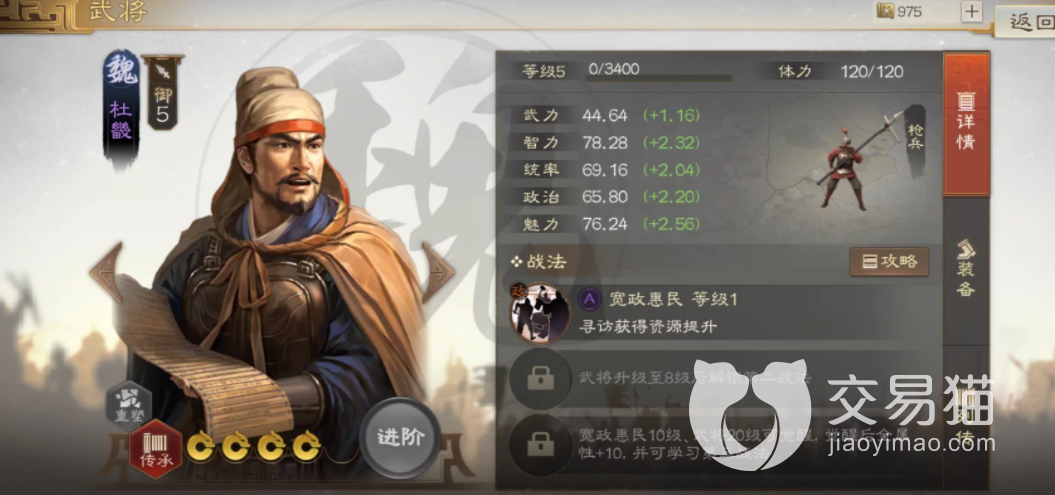Select the first gold star

[x=201, y=446]
